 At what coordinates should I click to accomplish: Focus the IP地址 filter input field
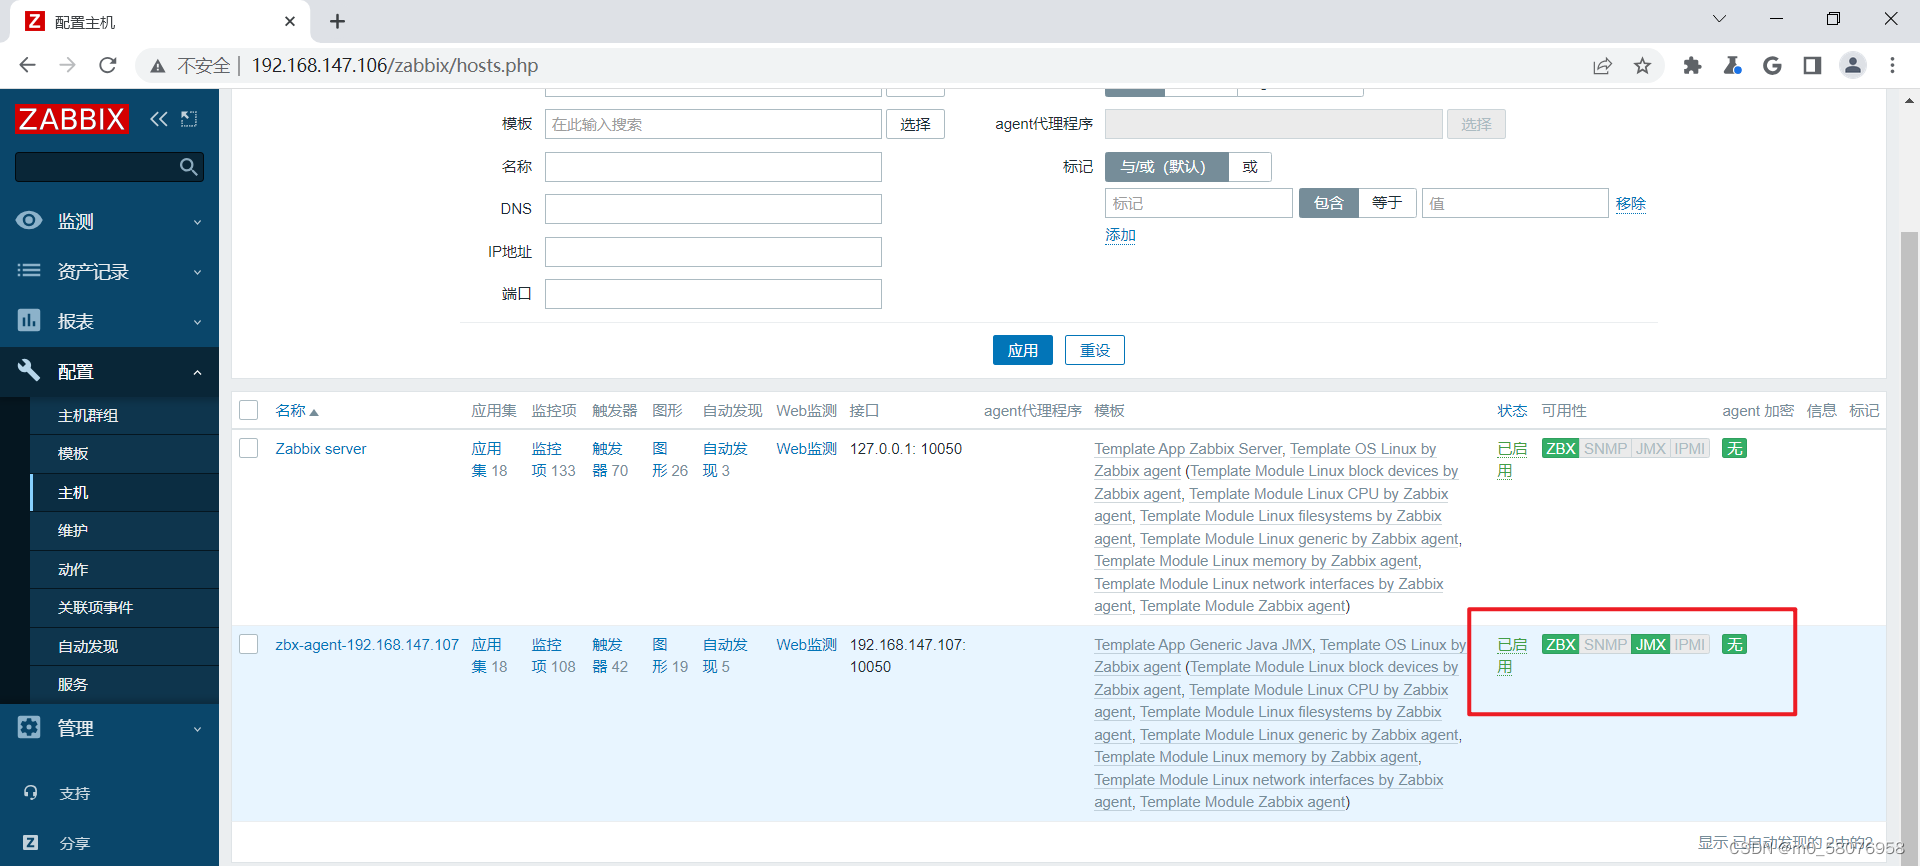point(713,252)
